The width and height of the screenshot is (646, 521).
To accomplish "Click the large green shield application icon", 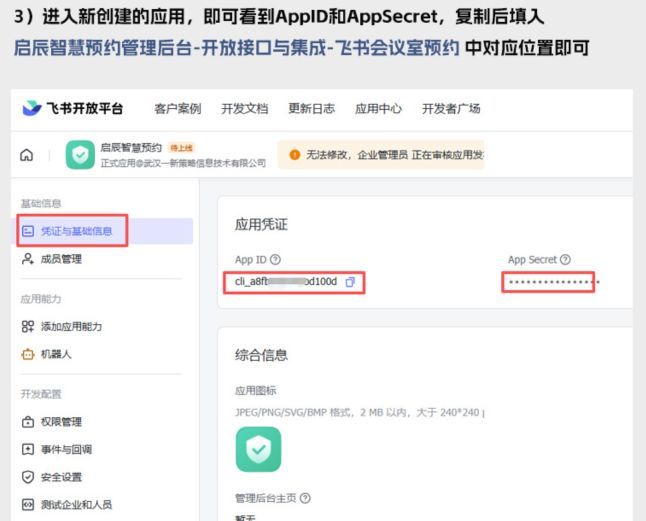I will [258, 449].
